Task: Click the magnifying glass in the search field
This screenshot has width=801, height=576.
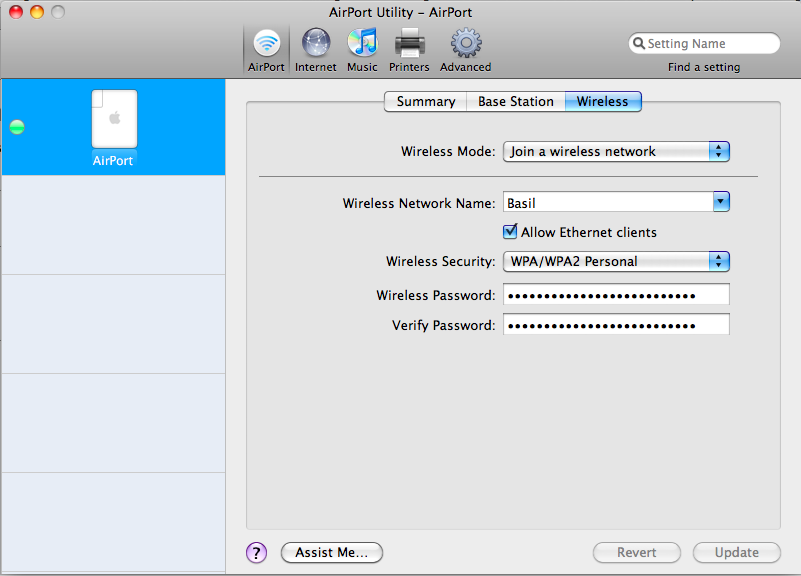Action: pyautogui.click(x=639, y=43)
